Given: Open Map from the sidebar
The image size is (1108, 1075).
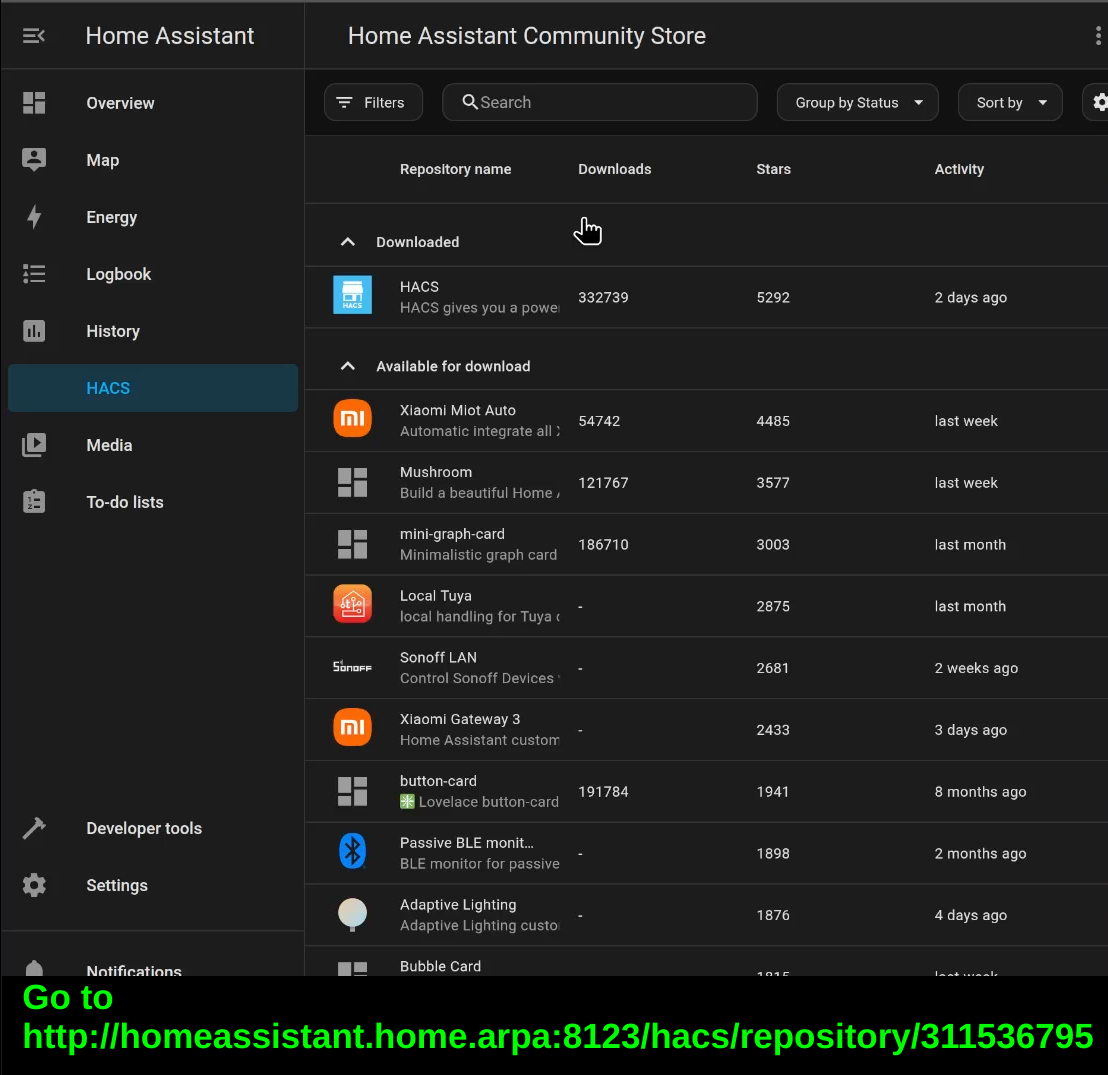Looking at the screenshot, I should [153, 160].
